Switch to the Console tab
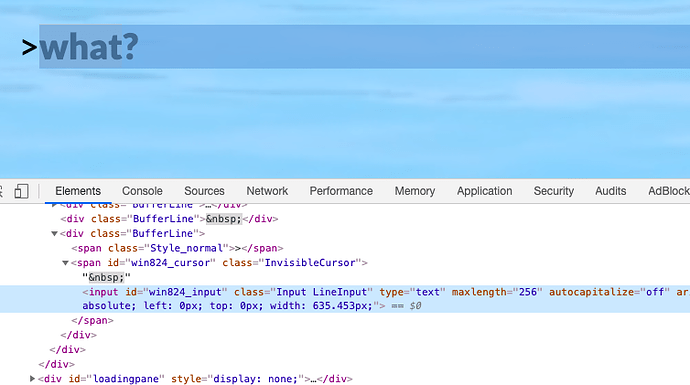Image resolution: width=690 pixels, height=385 pixels. [x=142, y=191]
